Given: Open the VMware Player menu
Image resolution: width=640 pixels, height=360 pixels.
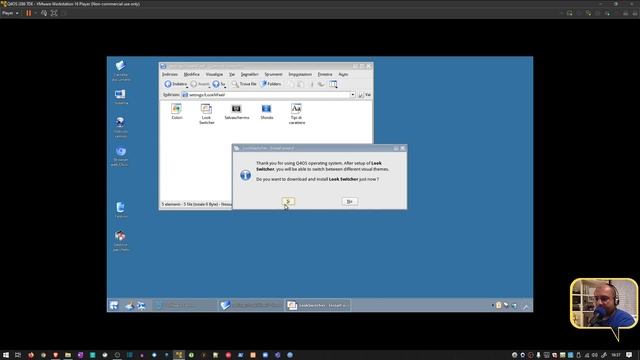Looking at the screenshot, I should pos(10,13).
